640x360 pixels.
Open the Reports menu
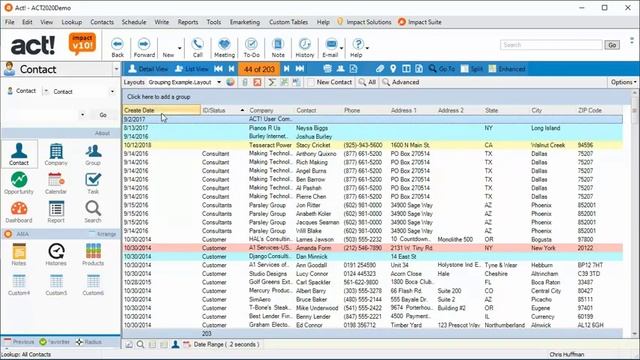188,22
